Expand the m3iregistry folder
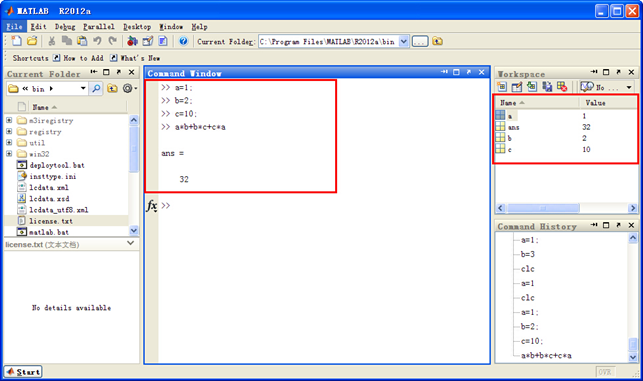Screen dimensions: 643x381 [9, 120]
